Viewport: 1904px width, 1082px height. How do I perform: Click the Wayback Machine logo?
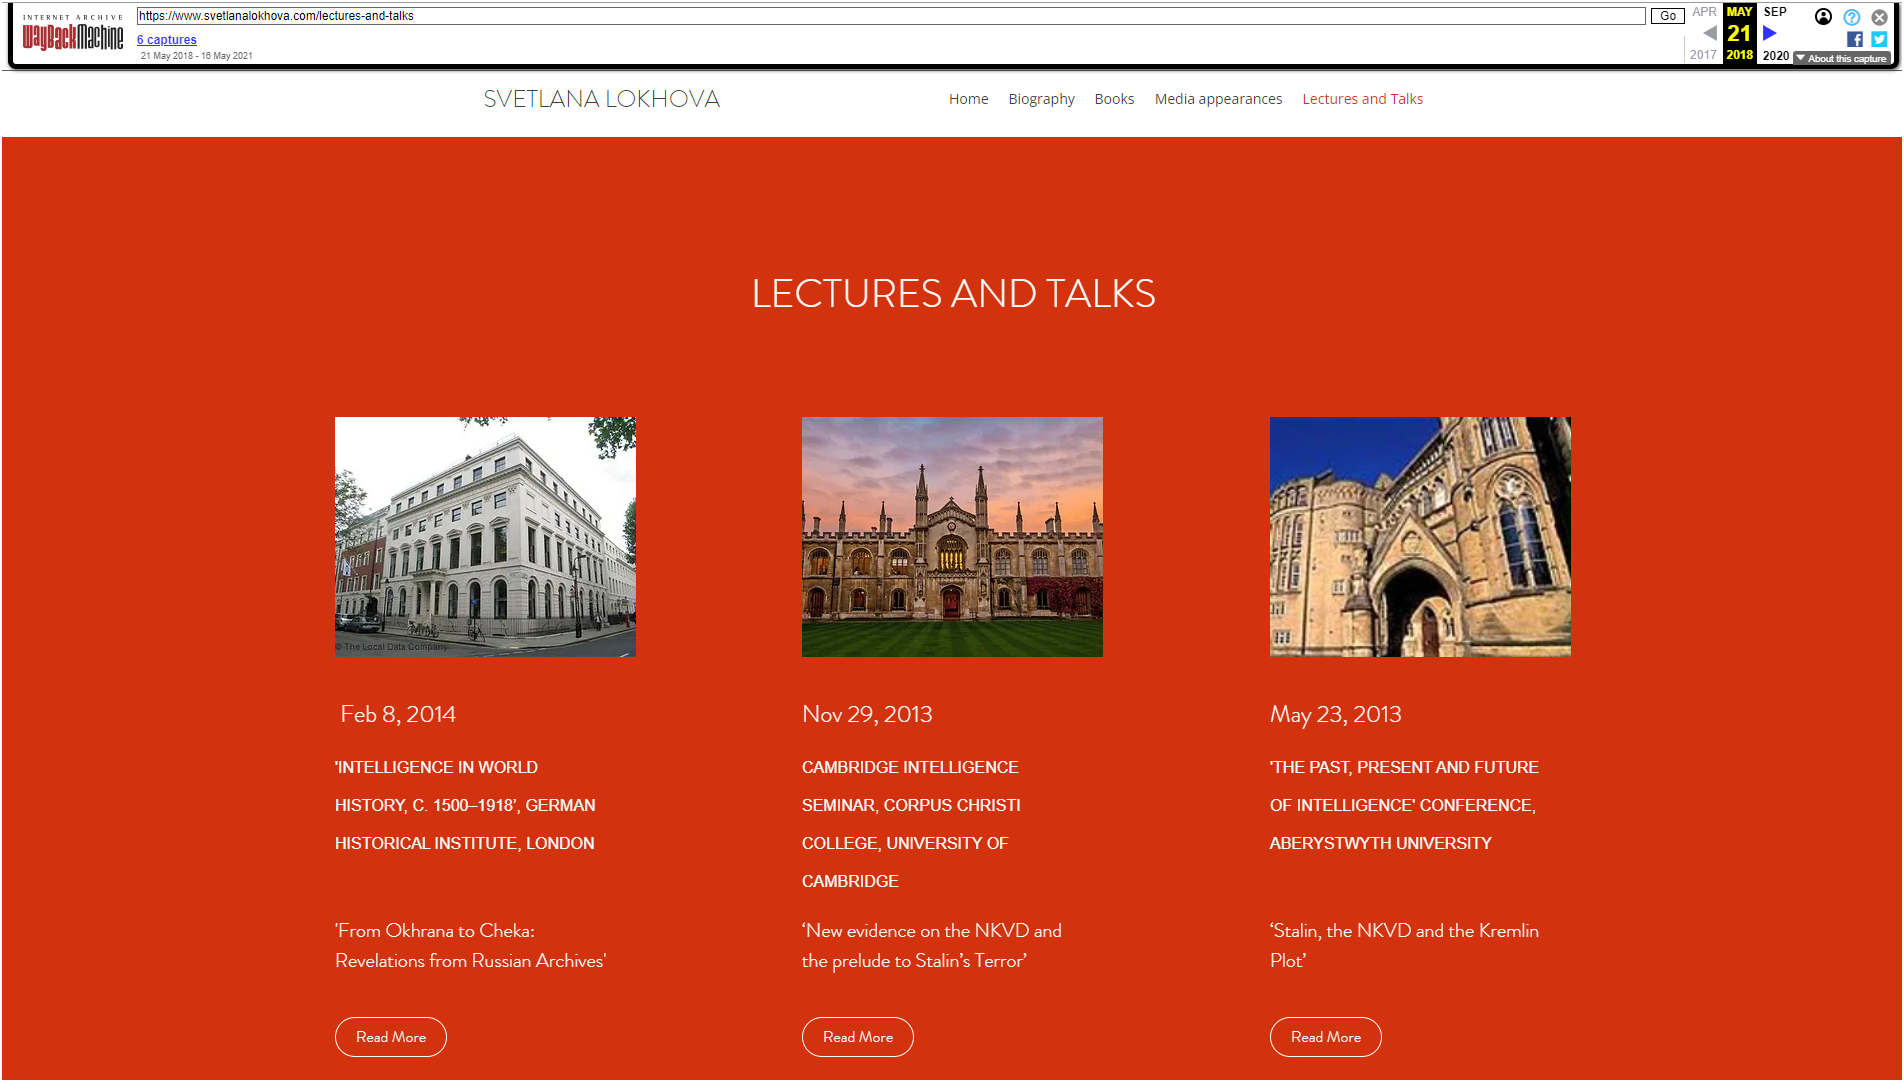pos(73,33)
